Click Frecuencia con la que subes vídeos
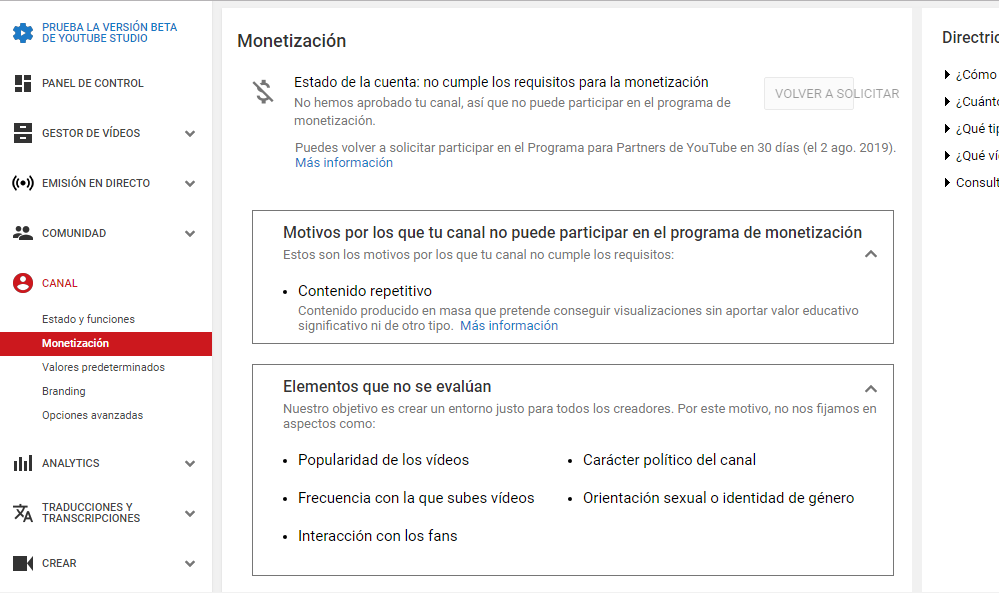 416,498
